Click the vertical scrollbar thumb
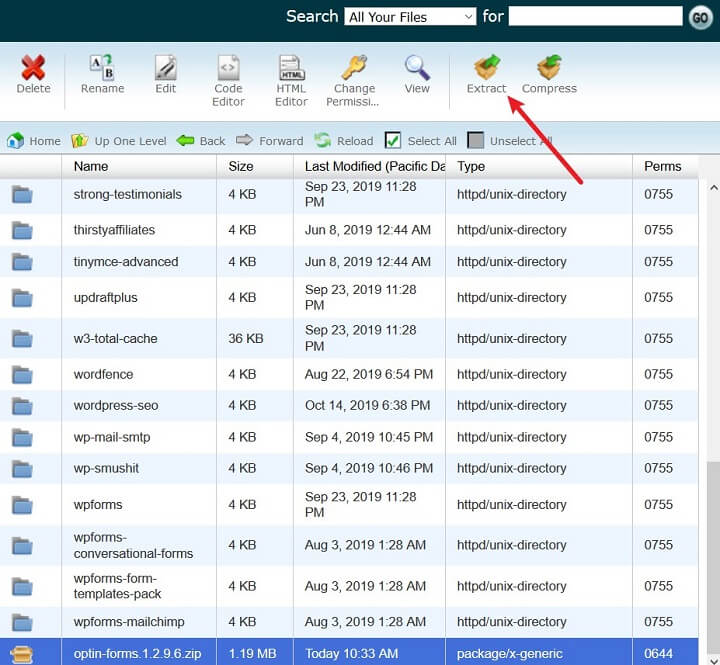Screen dimensions: 720x665 [714, 558]
